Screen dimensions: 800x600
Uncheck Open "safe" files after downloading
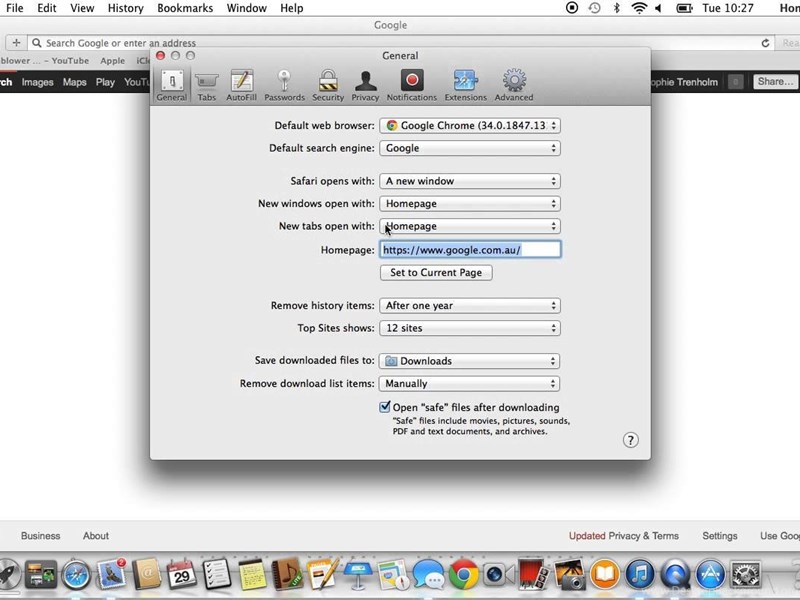[x=385, y=407]
